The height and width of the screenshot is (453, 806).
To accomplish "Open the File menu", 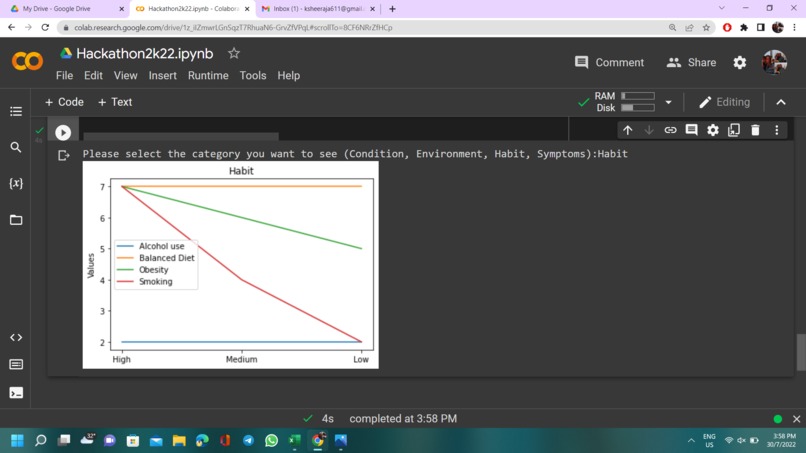I will pyautogui.click(x=64, y=76).
